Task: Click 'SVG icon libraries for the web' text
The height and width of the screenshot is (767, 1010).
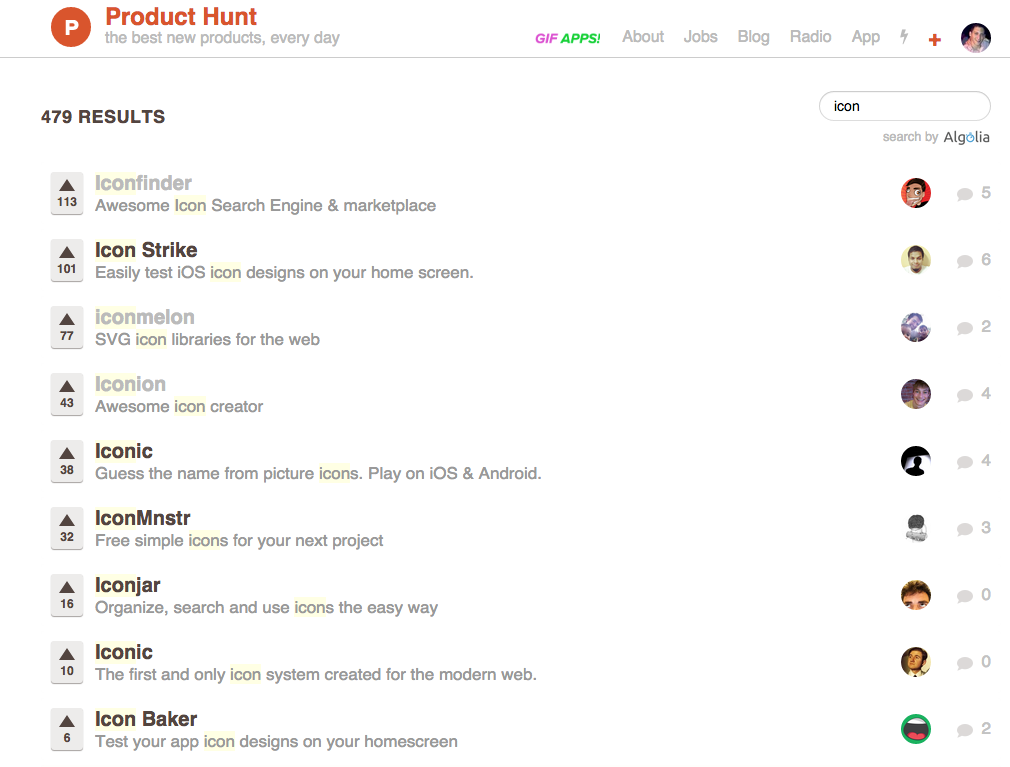Action: pyautogui.click(x=207, y=339)
